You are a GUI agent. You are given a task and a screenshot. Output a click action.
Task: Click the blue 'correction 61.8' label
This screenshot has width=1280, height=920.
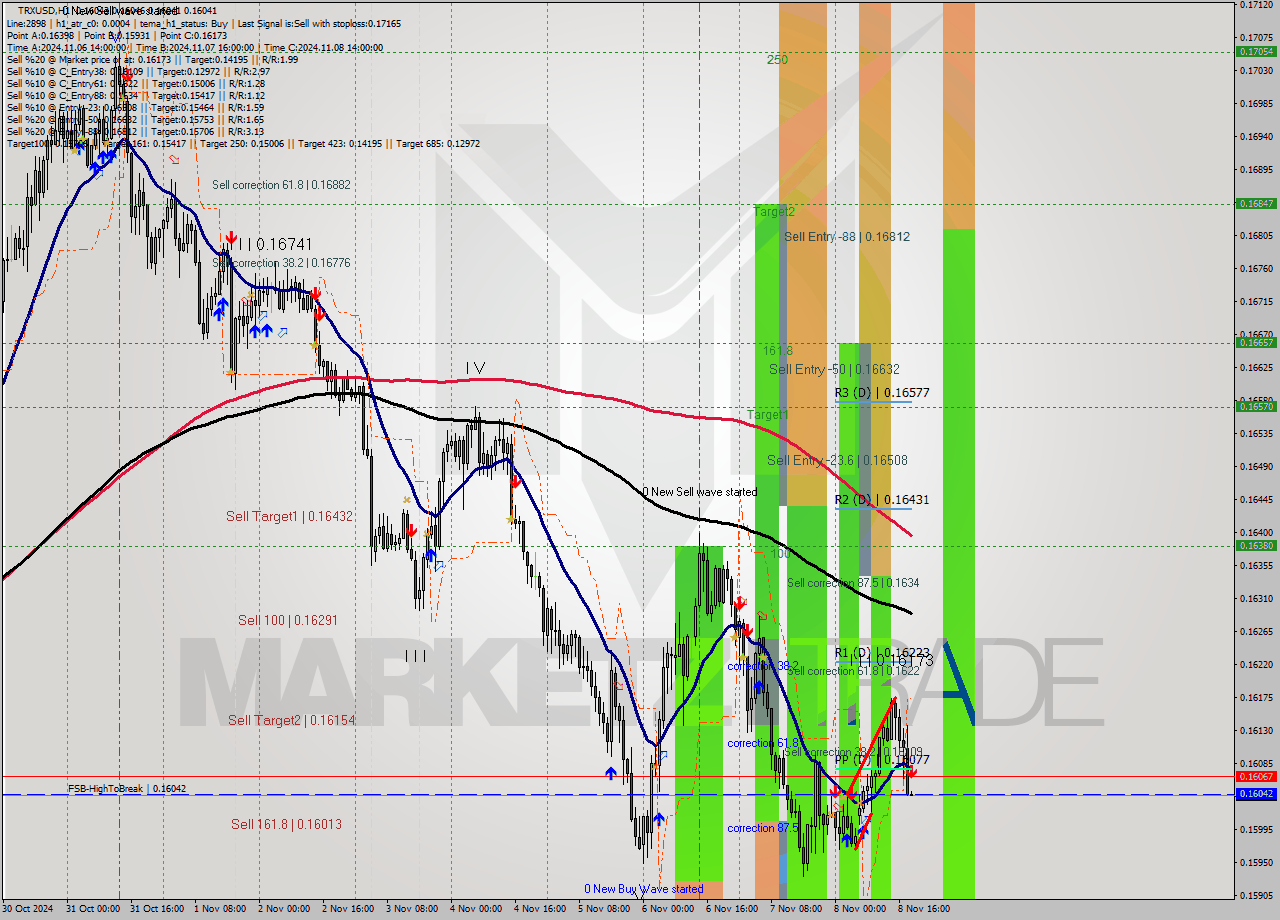click(x=763, y=743)
